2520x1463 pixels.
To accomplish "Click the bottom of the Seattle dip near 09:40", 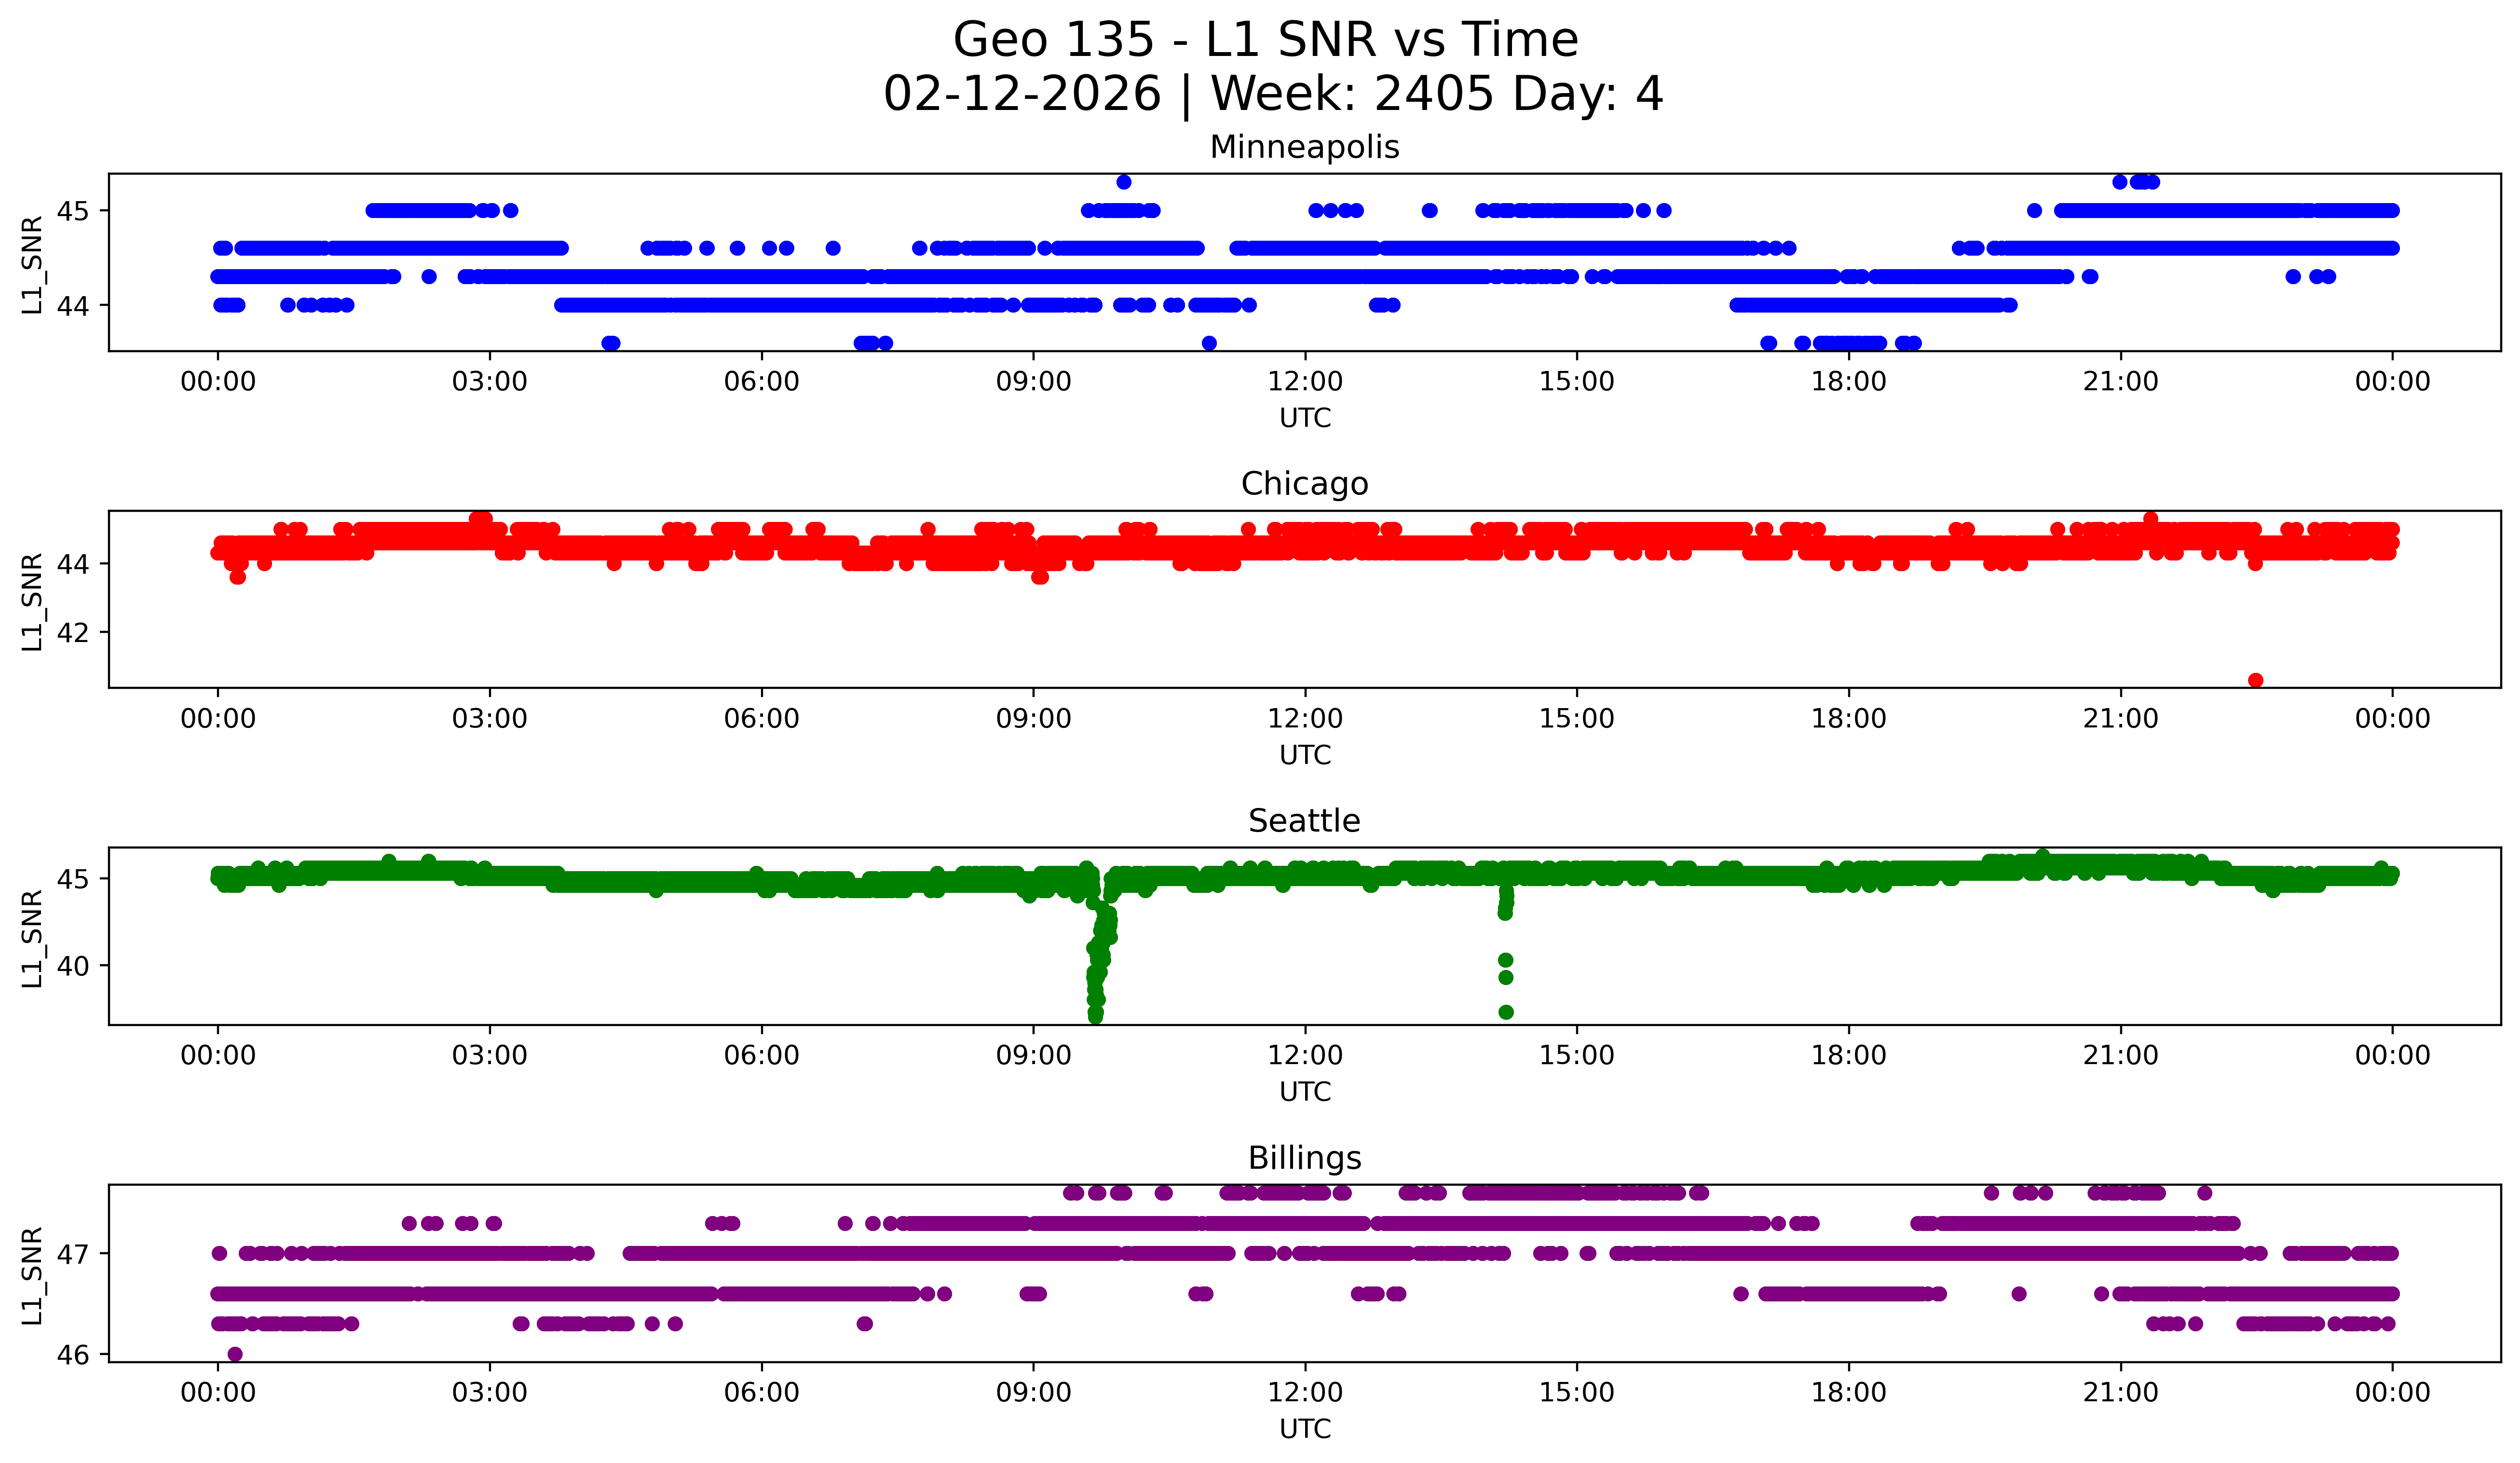I will (1095, 1016).
